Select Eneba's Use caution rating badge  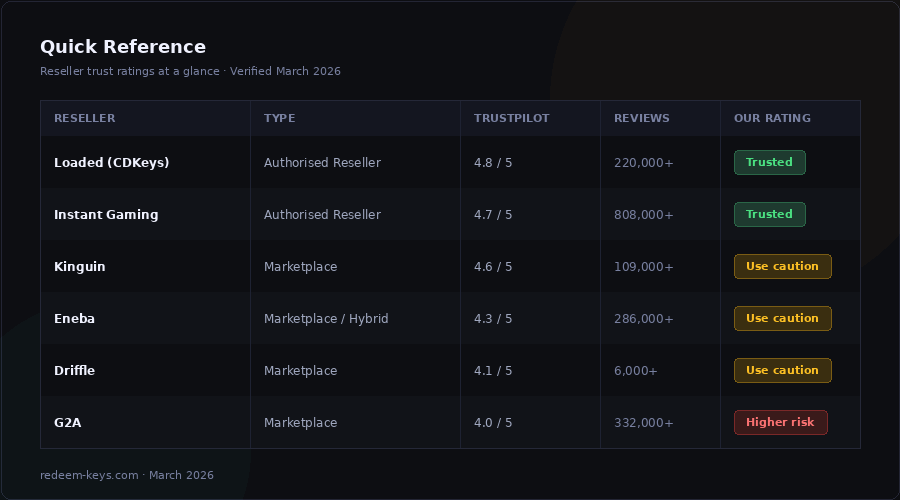point(782,318)
